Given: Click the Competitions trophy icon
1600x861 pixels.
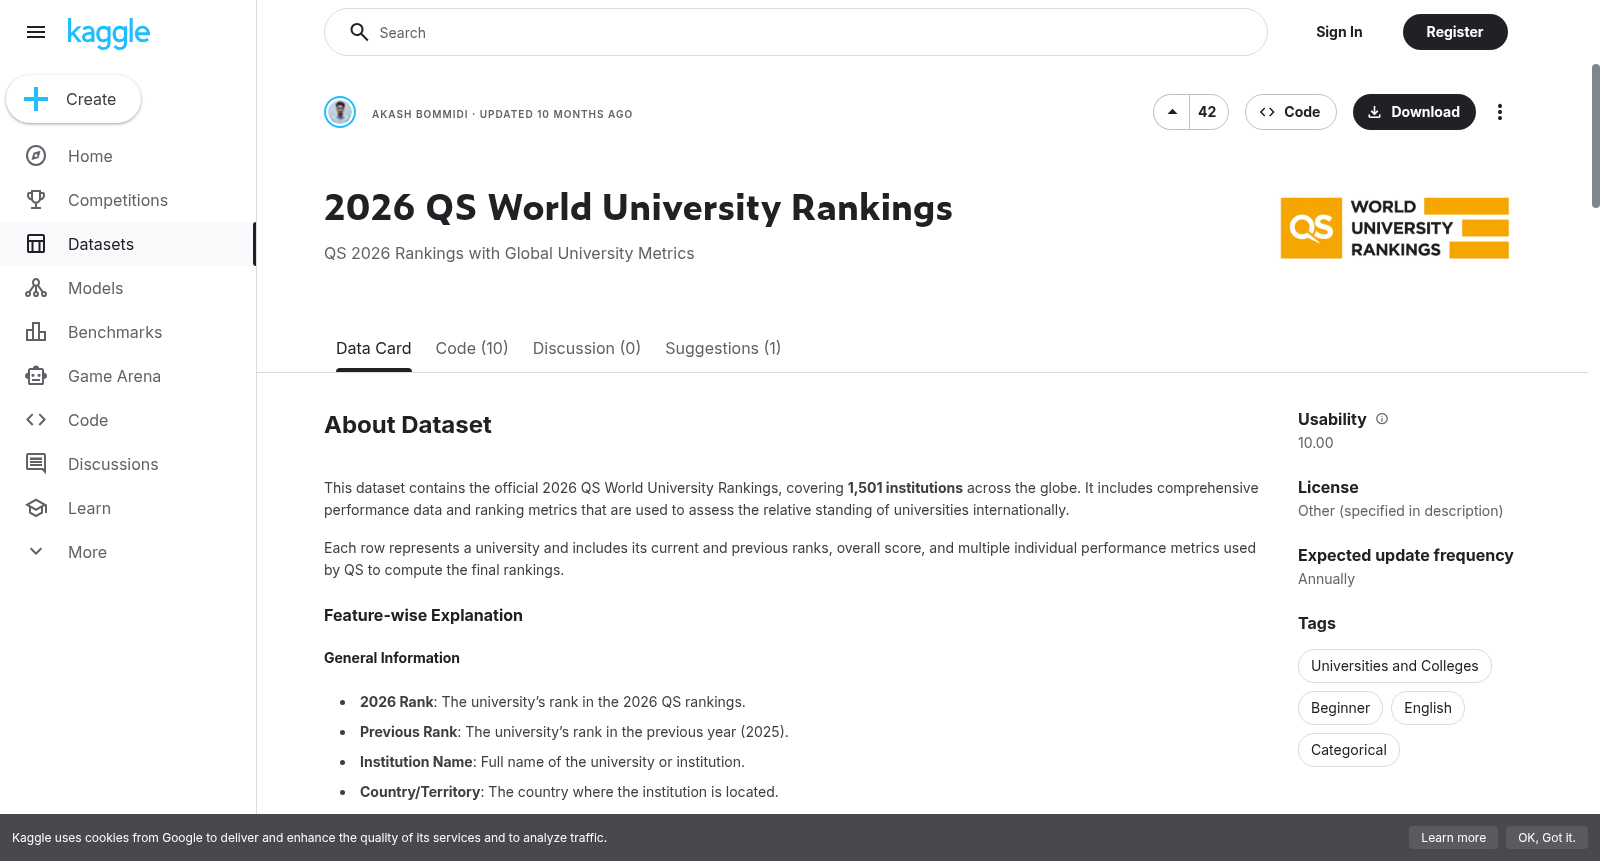Looking at the screenshot, I should point(36,200).
